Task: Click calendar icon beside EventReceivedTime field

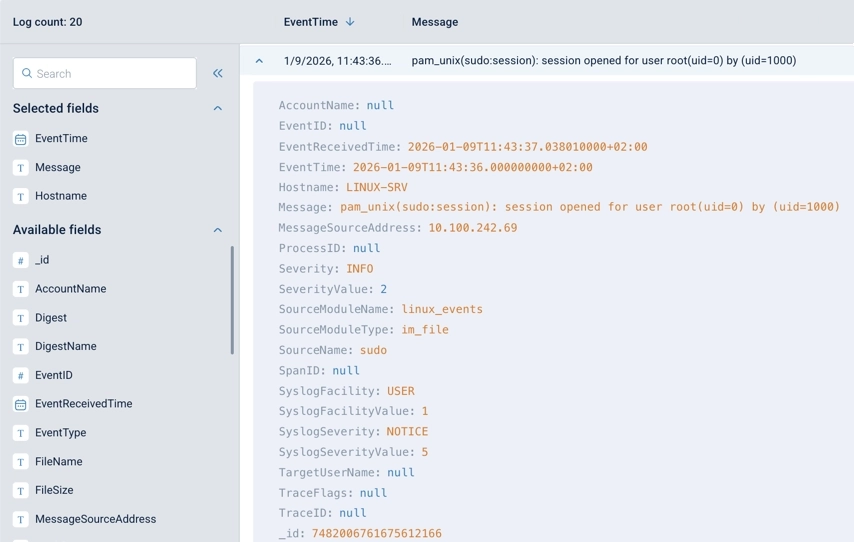Action: tap(21, 404)
